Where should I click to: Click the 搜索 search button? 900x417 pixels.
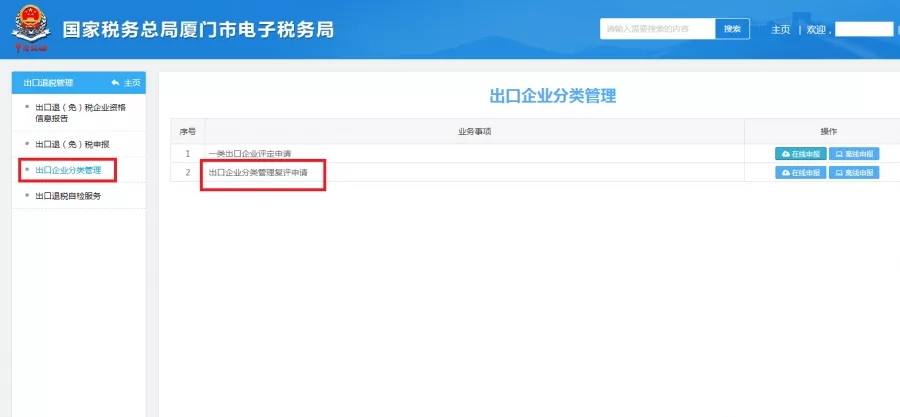point(732,29)
